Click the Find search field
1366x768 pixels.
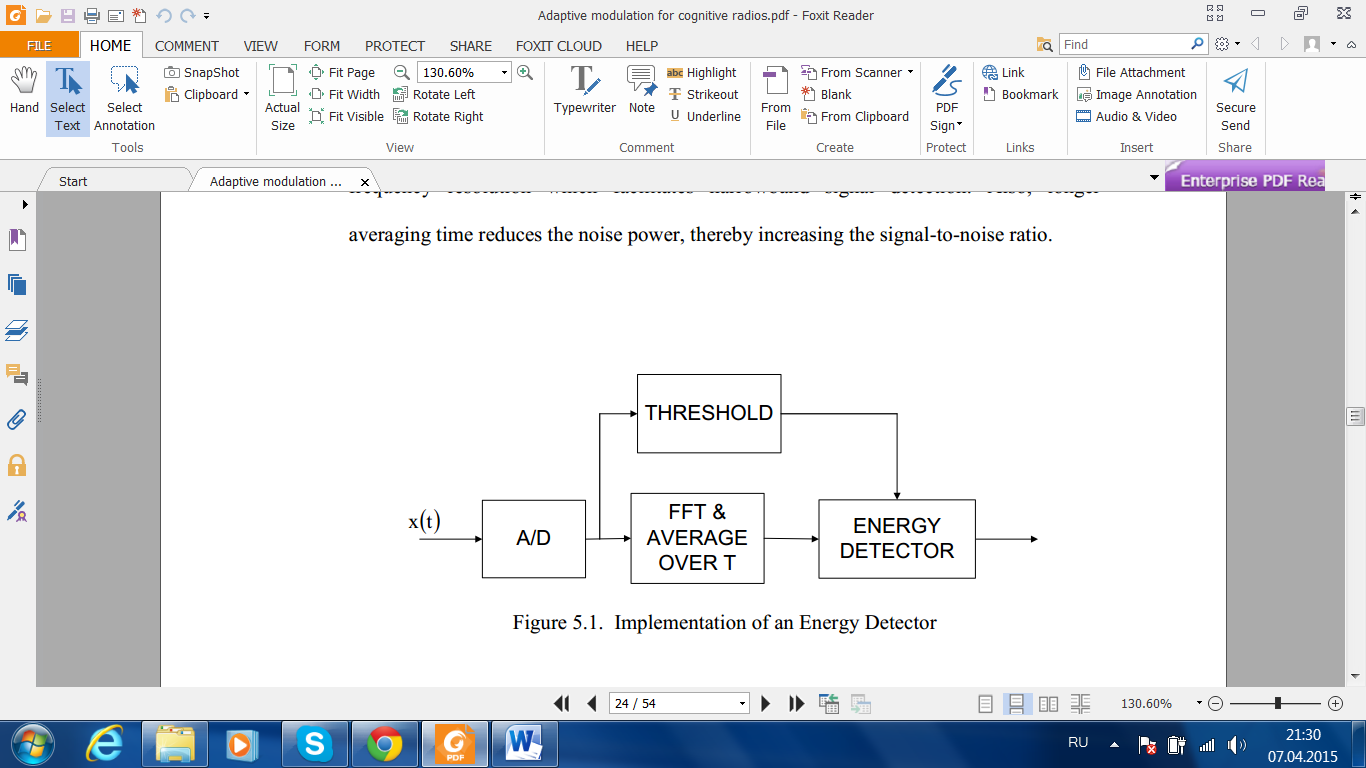(x=1123, y=44)
